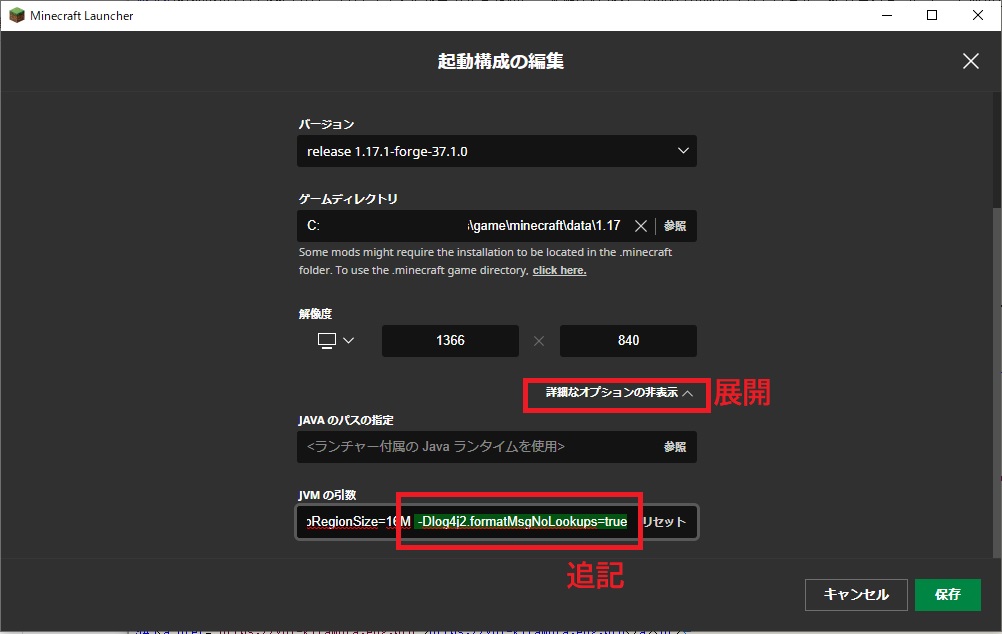Screen dimensions: 1002x634
Task: Follow the 'click here.' link
Action: point(559,270)
